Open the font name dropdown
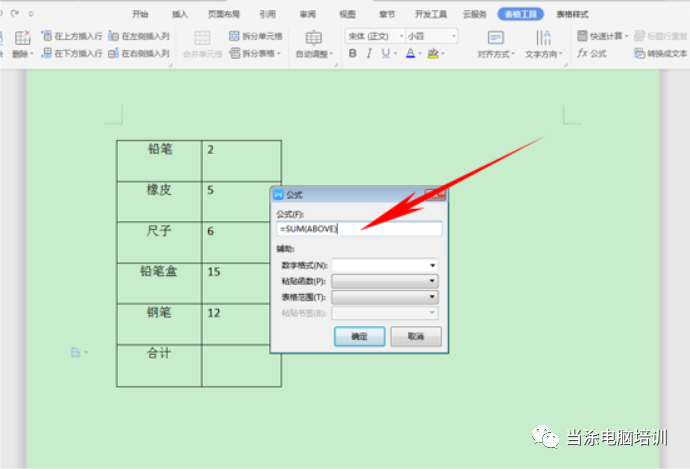This screenshot has width=690, height=469. (401, 36)
